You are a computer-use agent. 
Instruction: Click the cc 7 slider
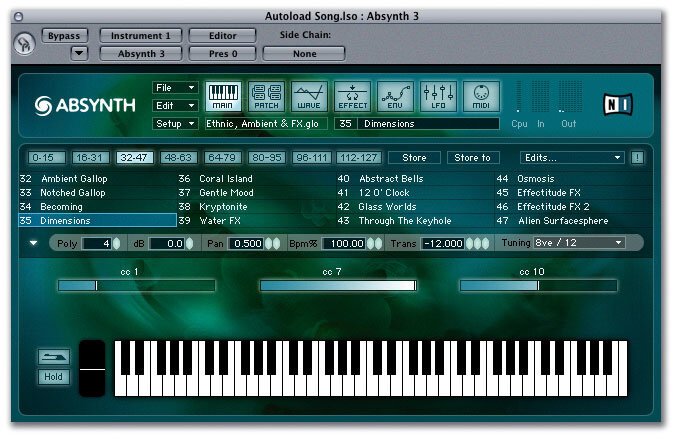point(338,285)
